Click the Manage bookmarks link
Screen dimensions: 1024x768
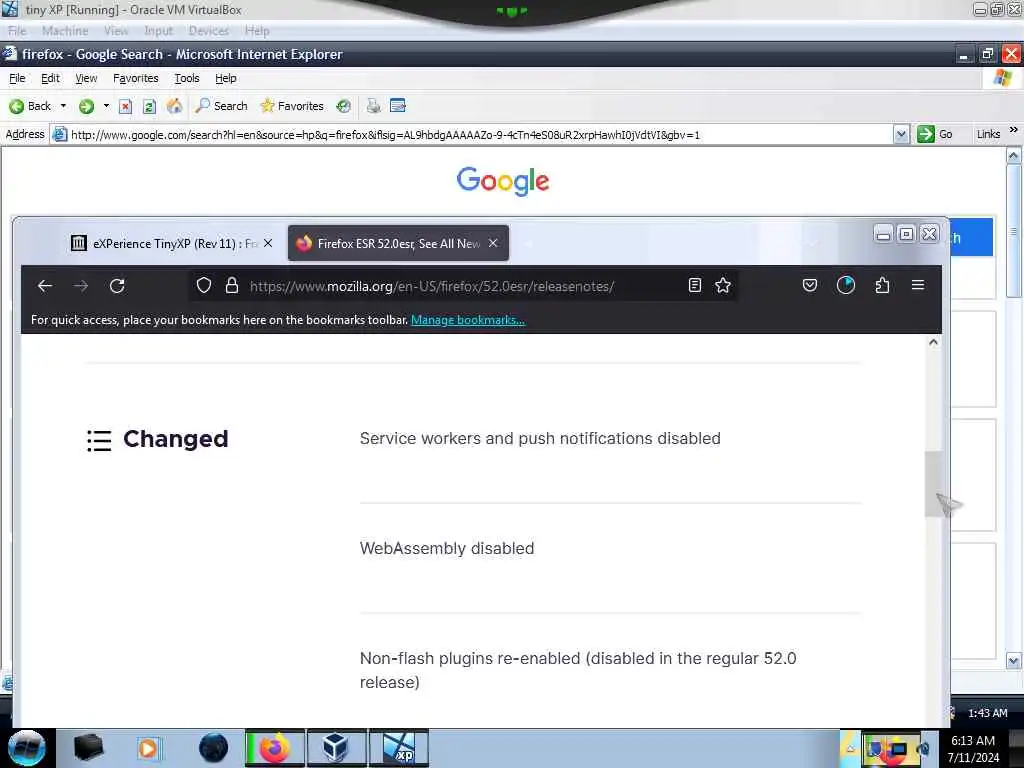point(468,320)
